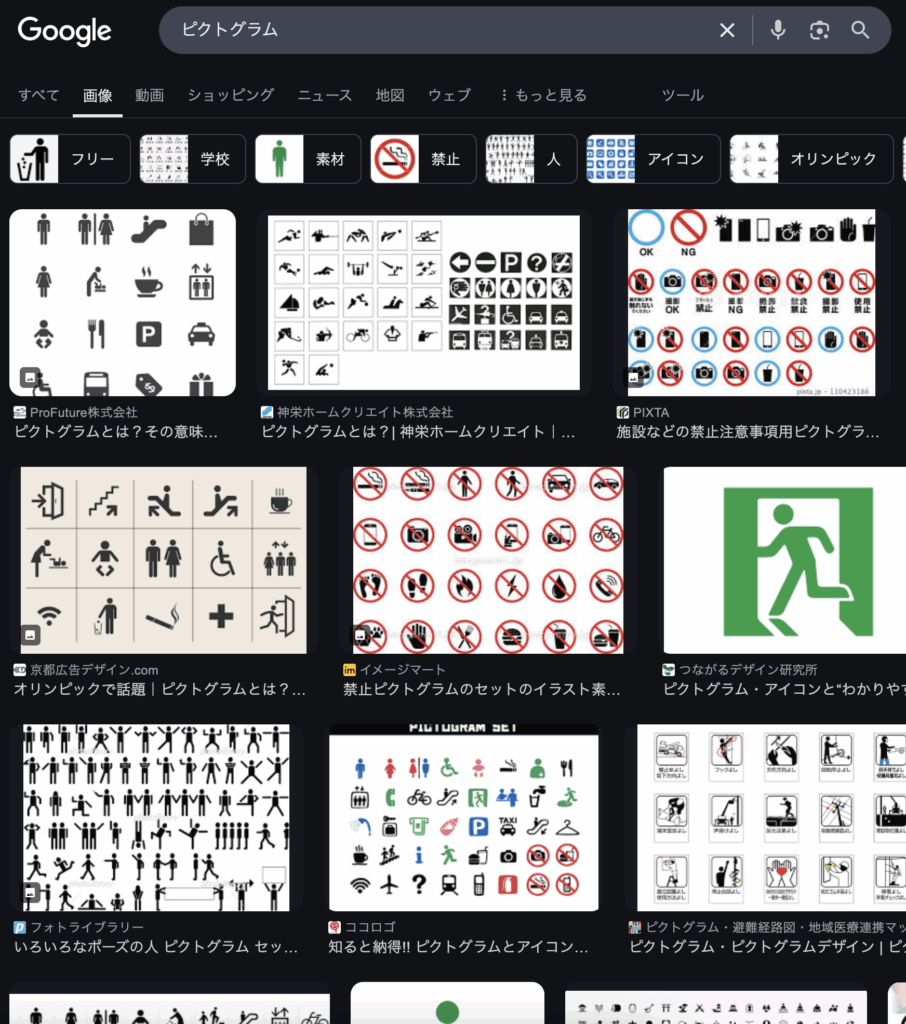
Task: Click the magnifying glass search button
Action: click(861, 31)
